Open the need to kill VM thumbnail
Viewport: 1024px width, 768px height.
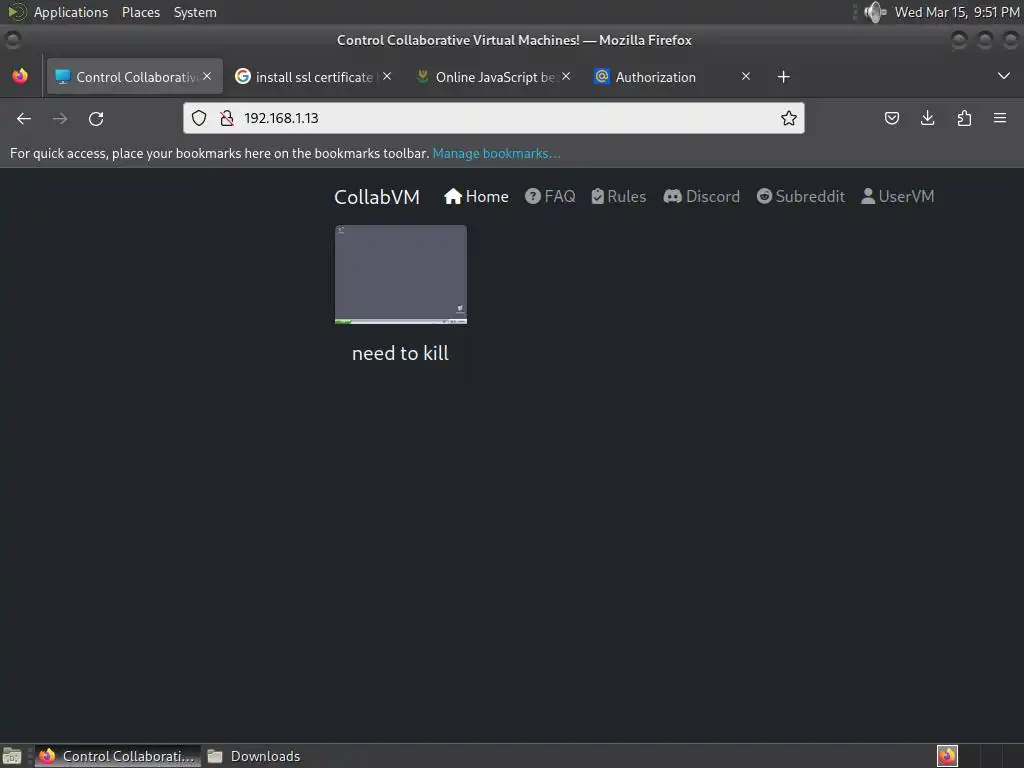[401, 275]
